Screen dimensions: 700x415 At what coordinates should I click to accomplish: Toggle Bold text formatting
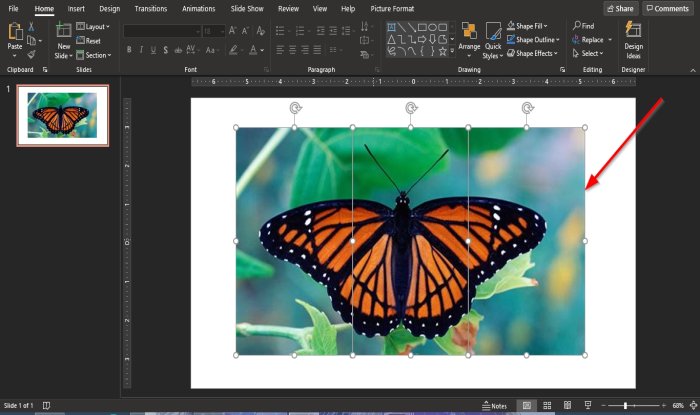(129, 49)
